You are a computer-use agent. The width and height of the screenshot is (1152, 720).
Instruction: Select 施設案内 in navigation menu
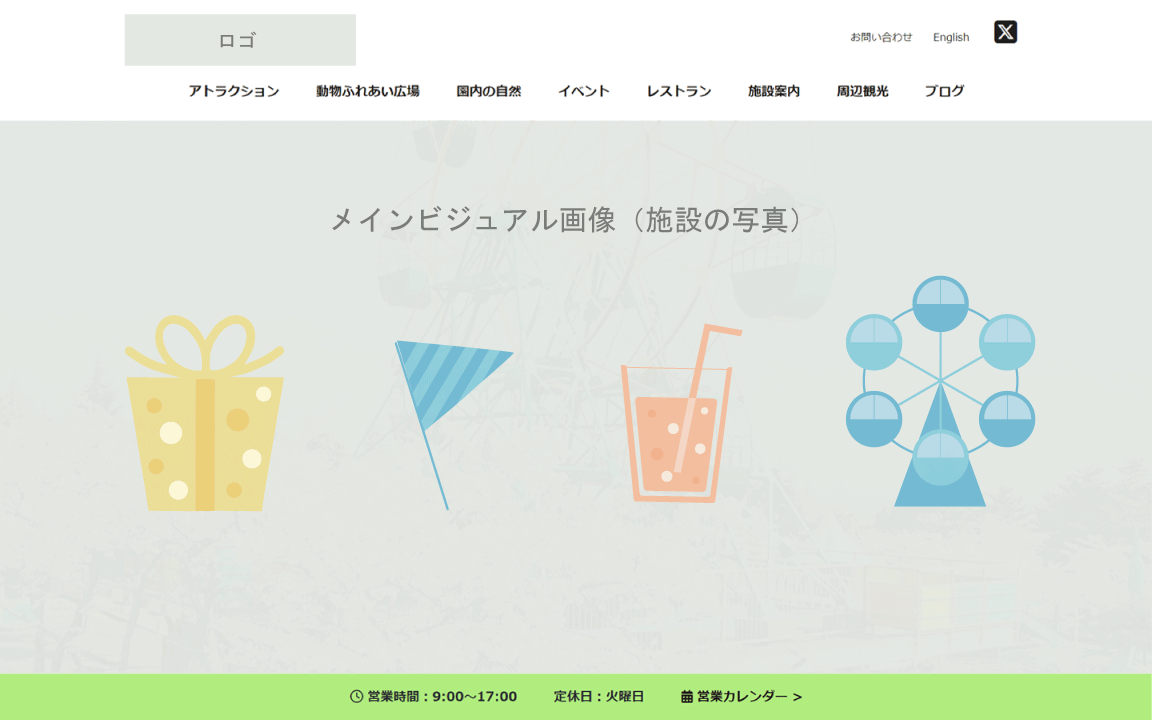pyautogui.click(x=774, y=91)
